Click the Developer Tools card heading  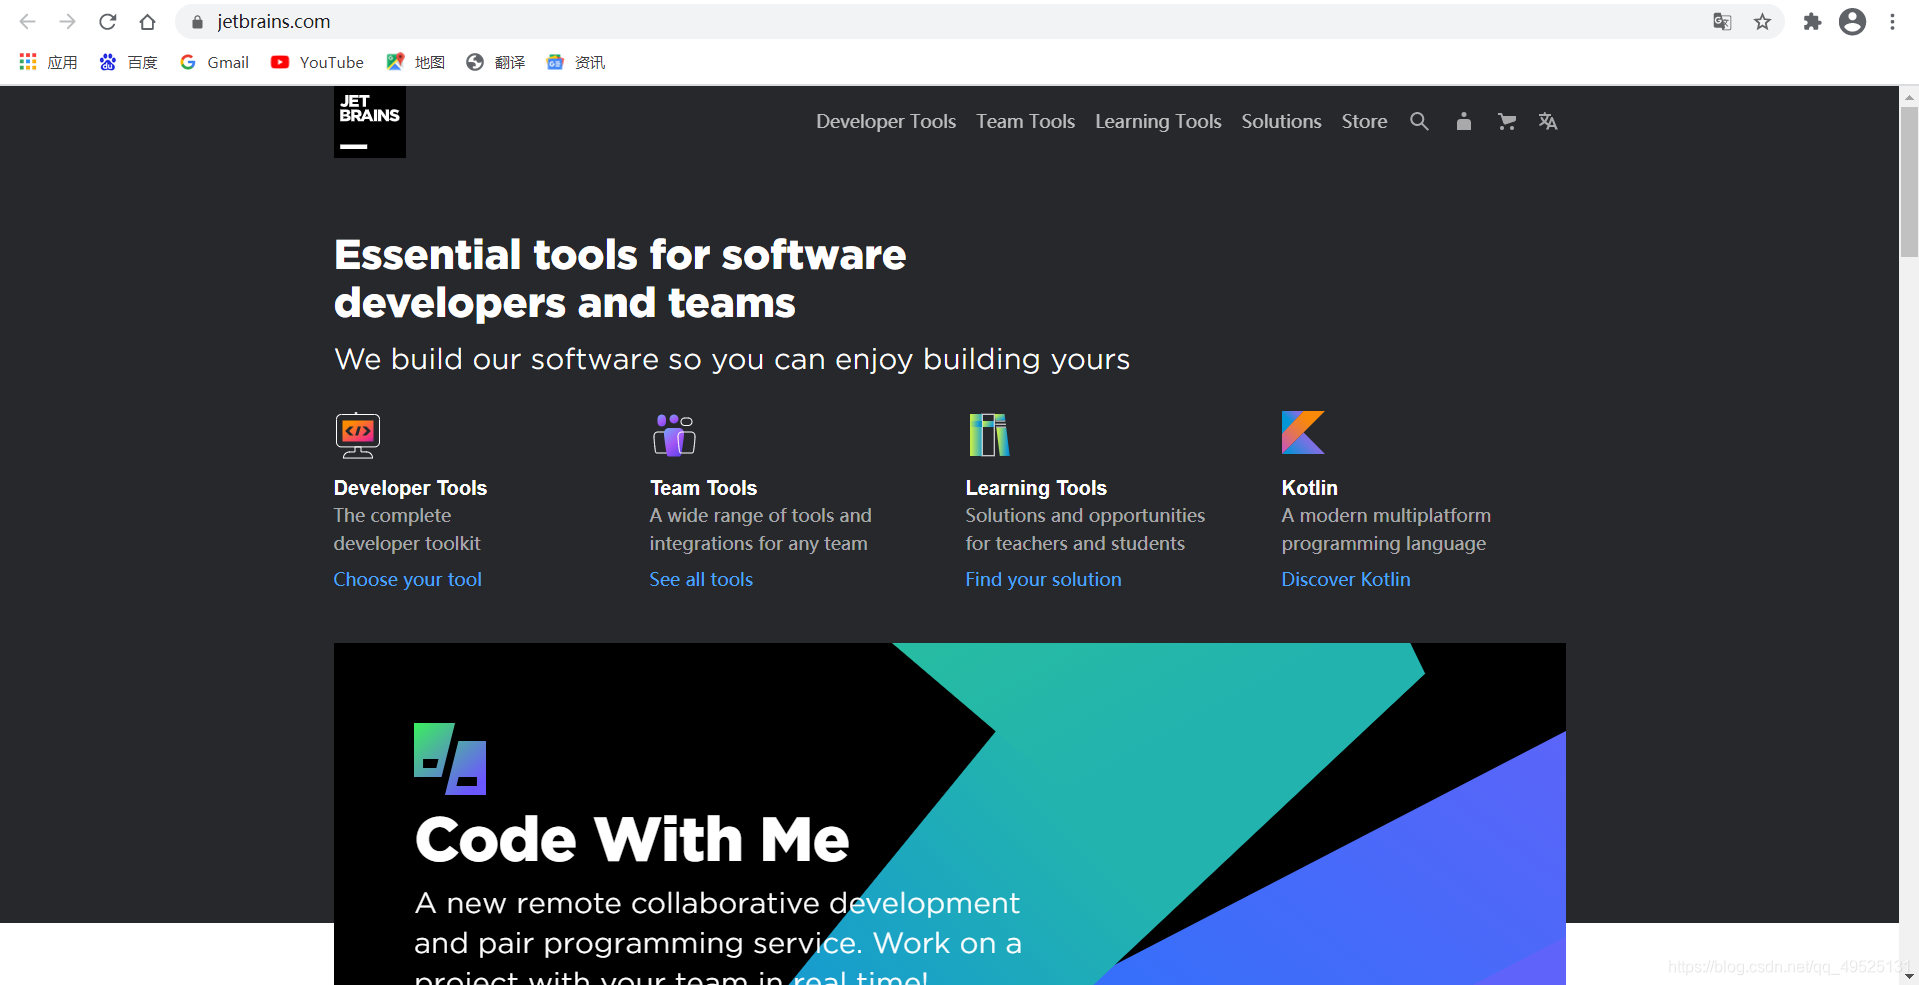(410, 488)
